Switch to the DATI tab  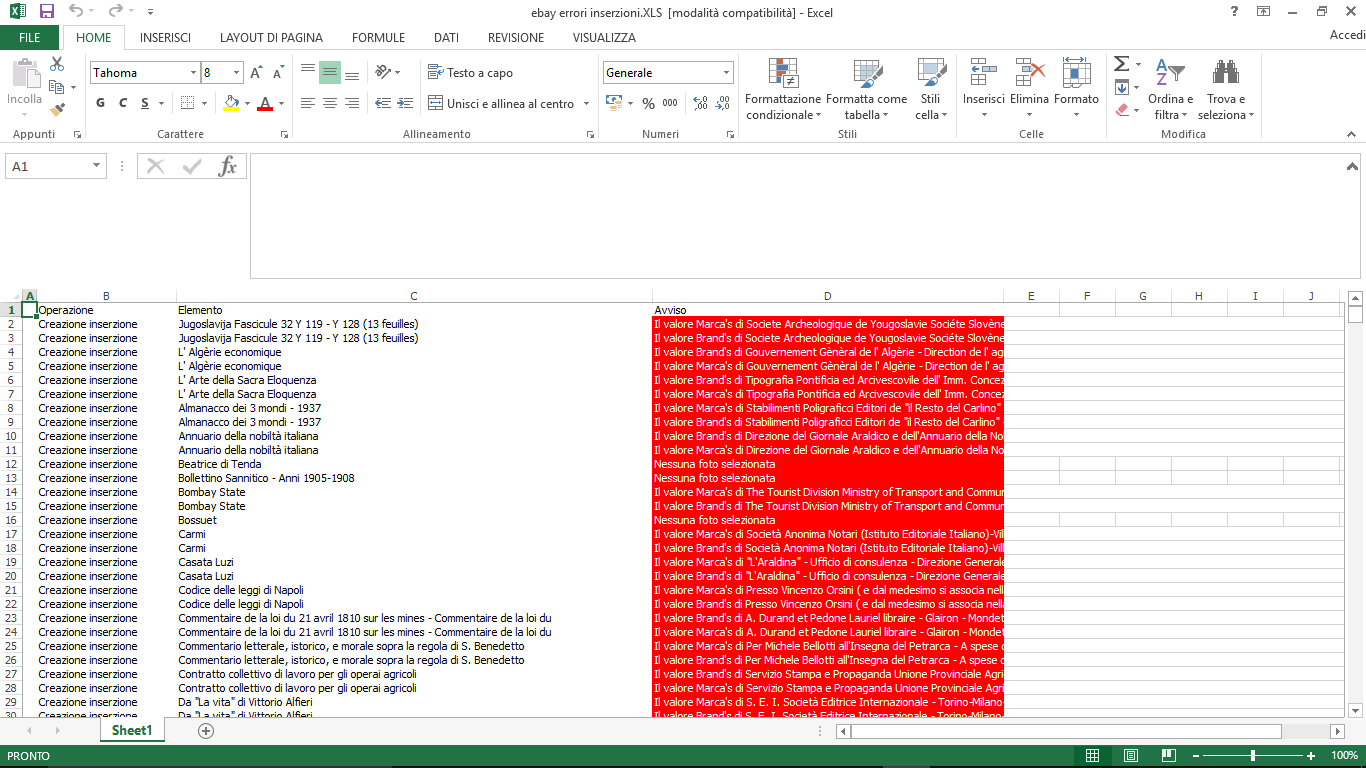coord(446,38)
